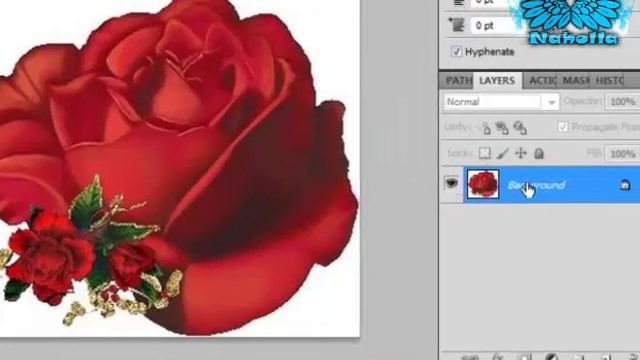Toggle the Propagate Frame checkbox
The width and height of the screenshot is (640, 360).
563,127
